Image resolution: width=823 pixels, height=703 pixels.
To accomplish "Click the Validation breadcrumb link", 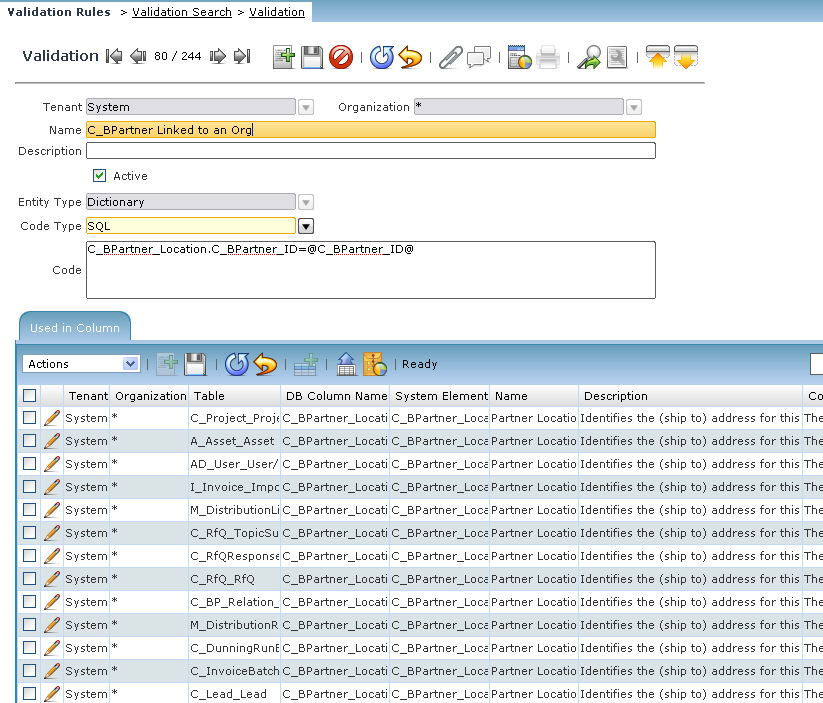I will (x=277, y=12).
